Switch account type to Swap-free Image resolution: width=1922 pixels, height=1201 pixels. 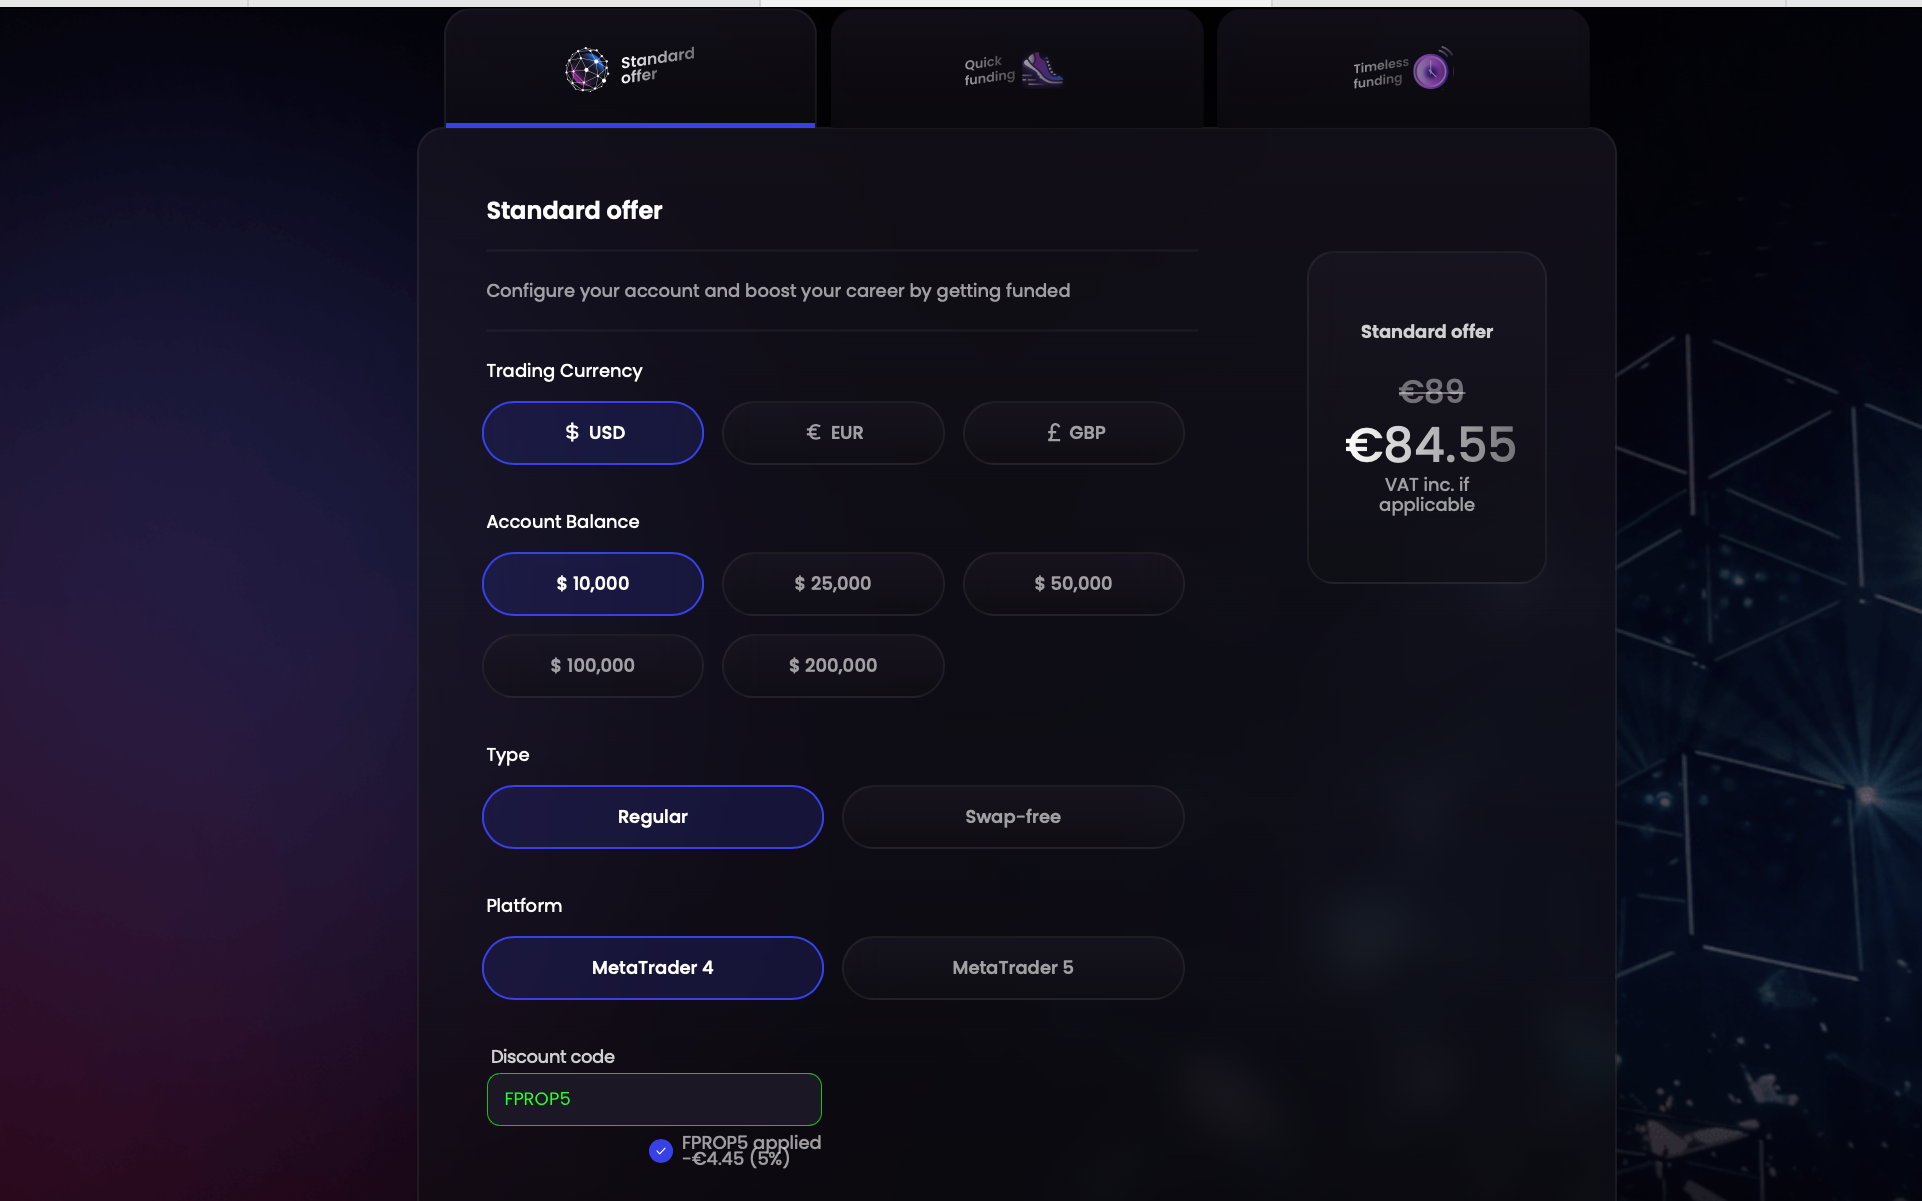coord(1013,817)
